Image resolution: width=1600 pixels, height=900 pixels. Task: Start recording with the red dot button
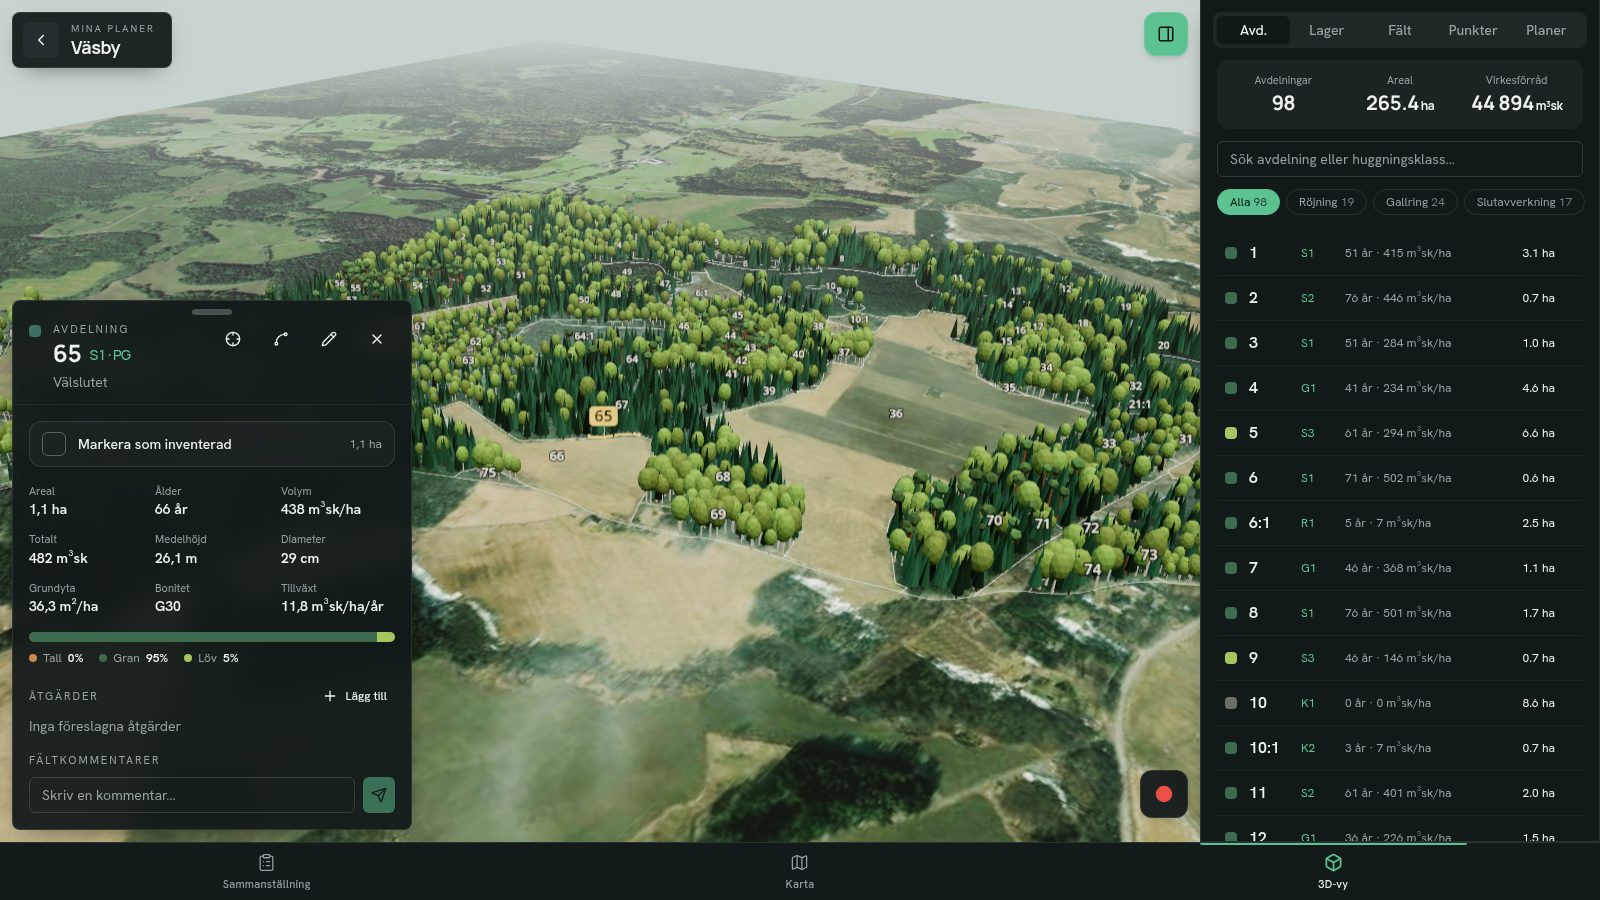tap(1164, 794)
